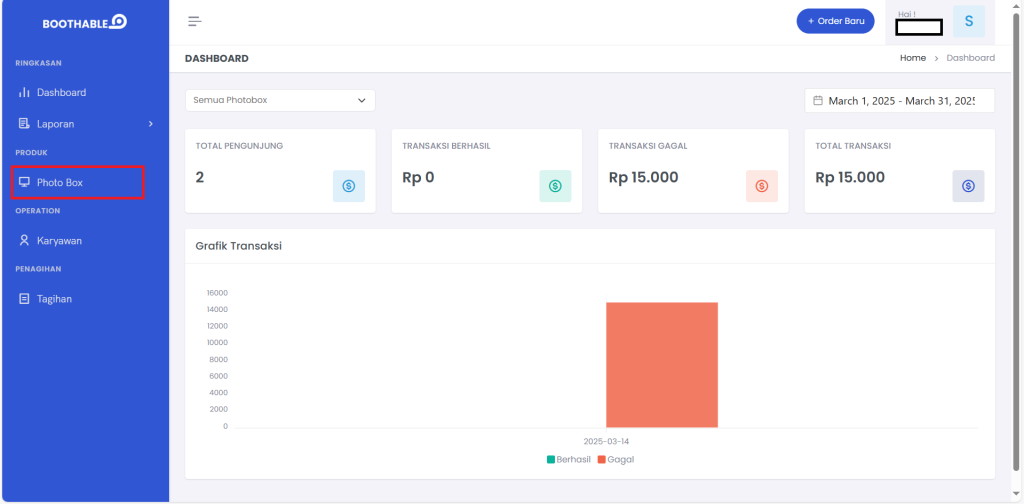Click the hamburger menu toggle icon
This screenshot has width=1024, height=504.
195,22
